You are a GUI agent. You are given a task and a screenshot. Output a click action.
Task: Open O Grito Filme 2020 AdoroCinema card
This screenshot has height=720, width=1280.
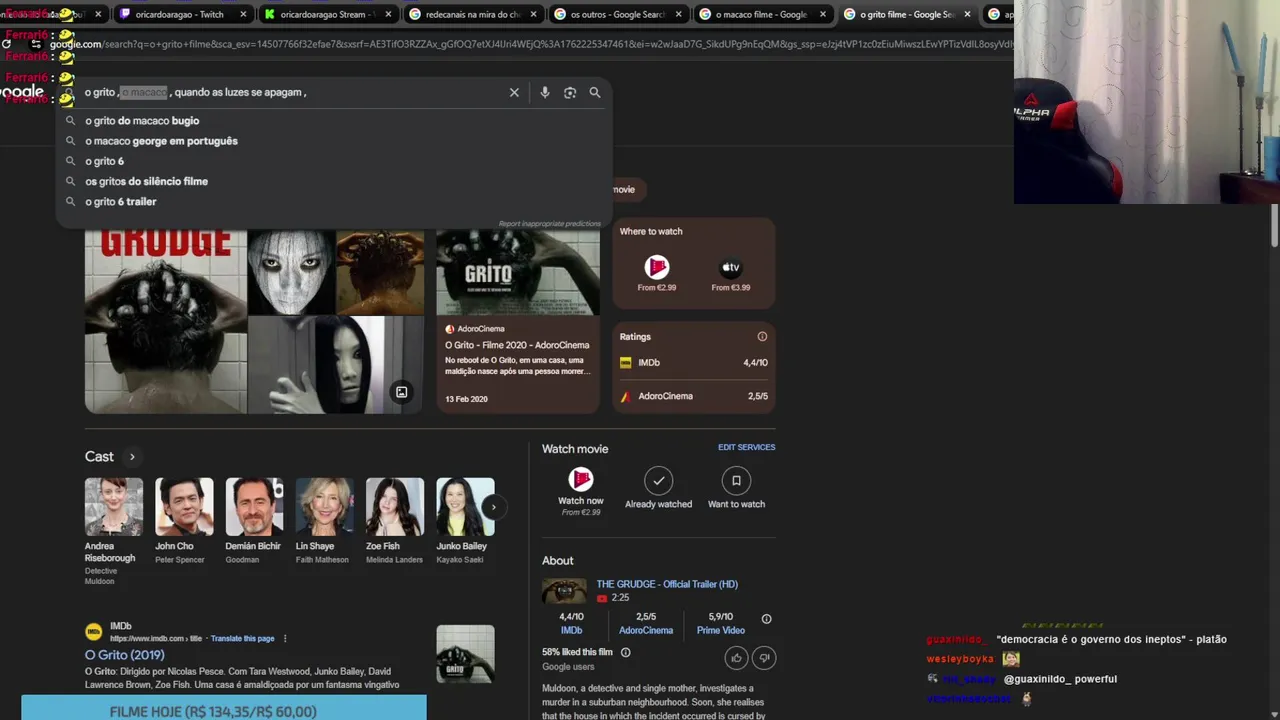(518, 322)
